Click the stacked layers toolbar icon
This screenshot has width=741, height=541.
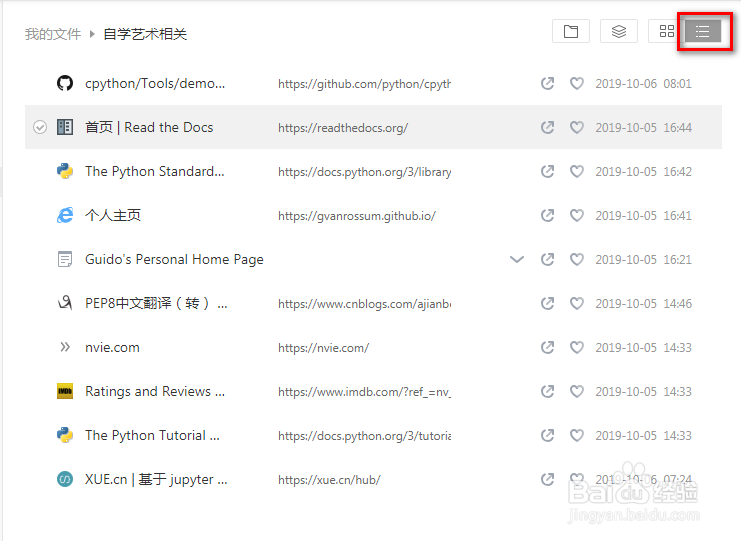coord(619,32)
